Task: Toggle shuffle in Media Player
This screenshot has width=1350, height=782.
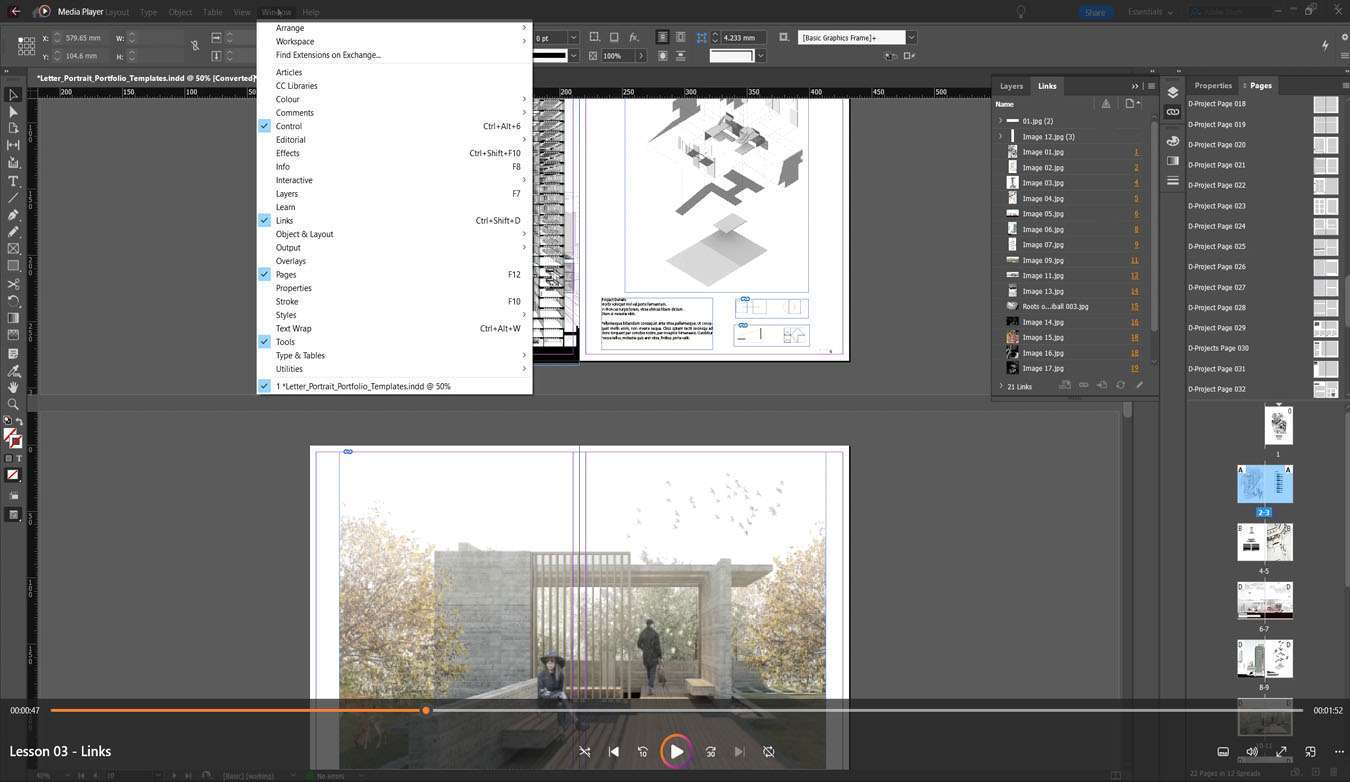Action: (585, 752)
